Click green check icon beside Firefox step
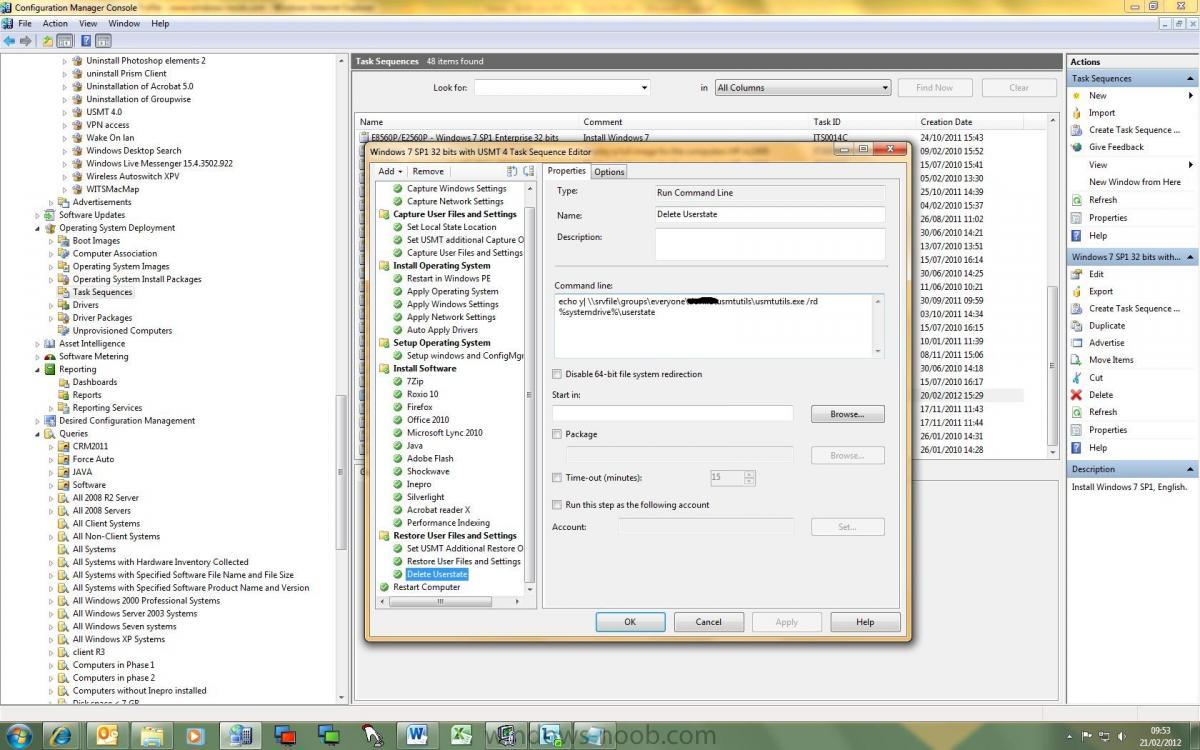The image size is (1200, 750). (398, 407)
